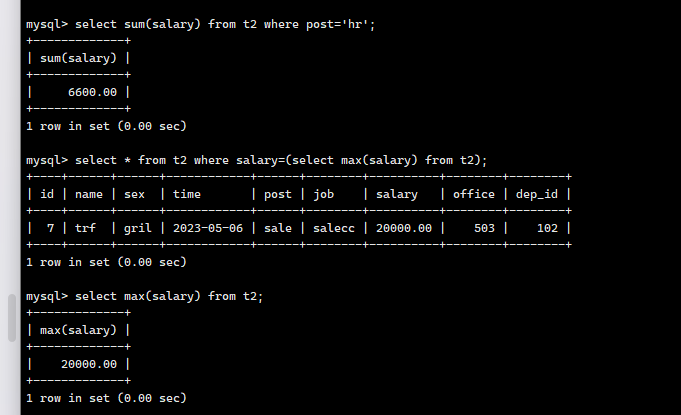Click the 'job' column header
This screenshot has height=415, width=681.
pos(324,194)
